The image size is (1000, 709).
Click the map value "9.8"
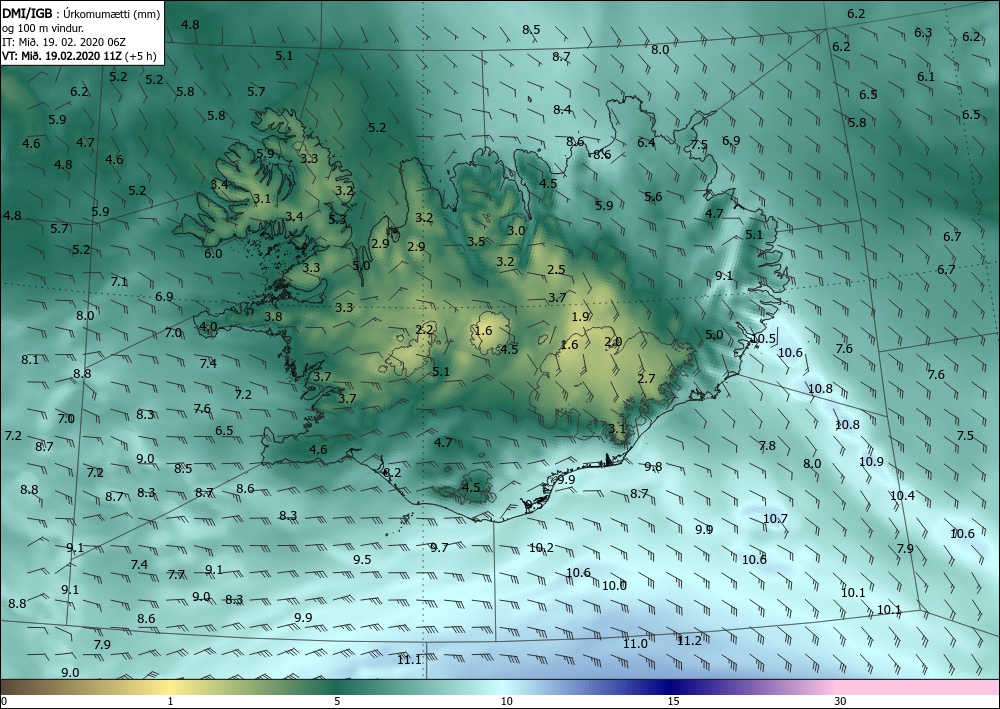(x=653, y=466)
